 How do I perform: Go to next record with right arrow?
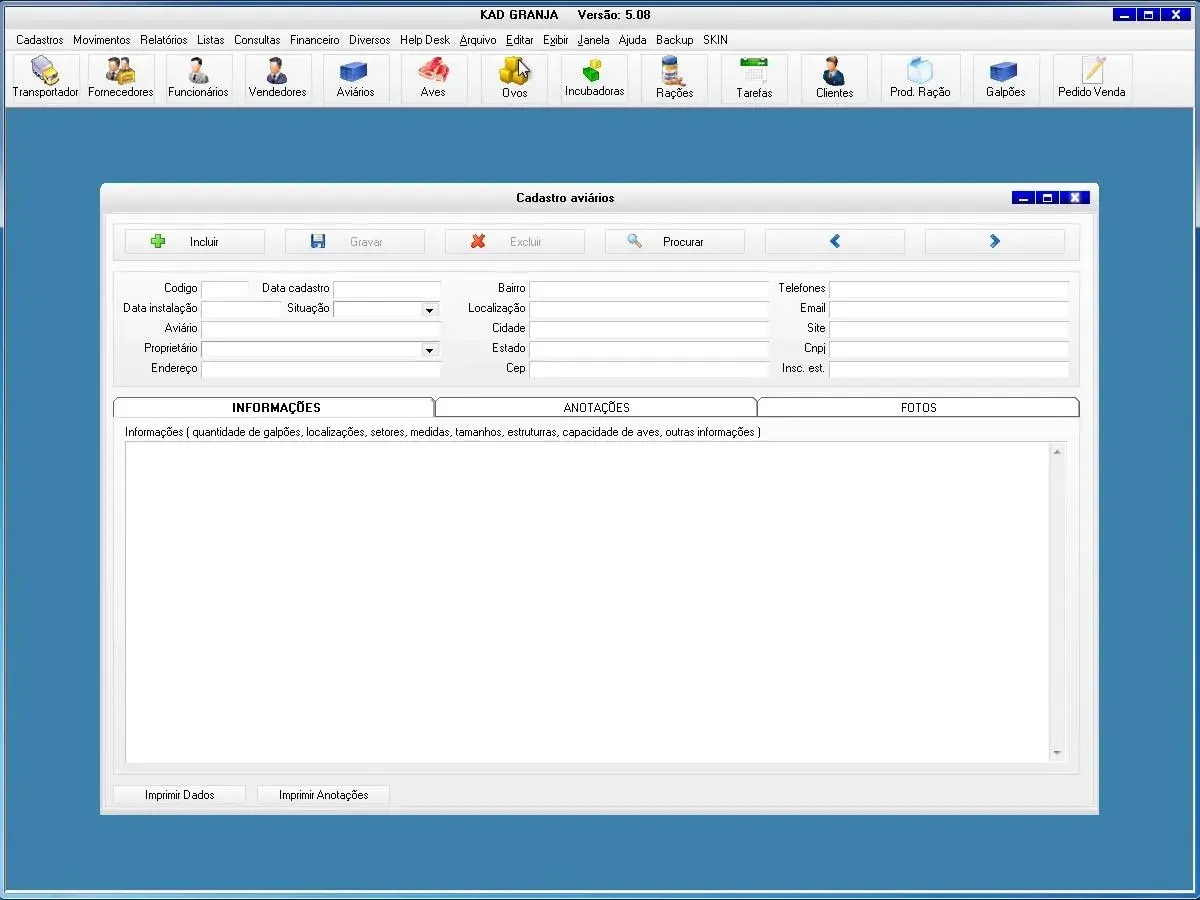994,242
